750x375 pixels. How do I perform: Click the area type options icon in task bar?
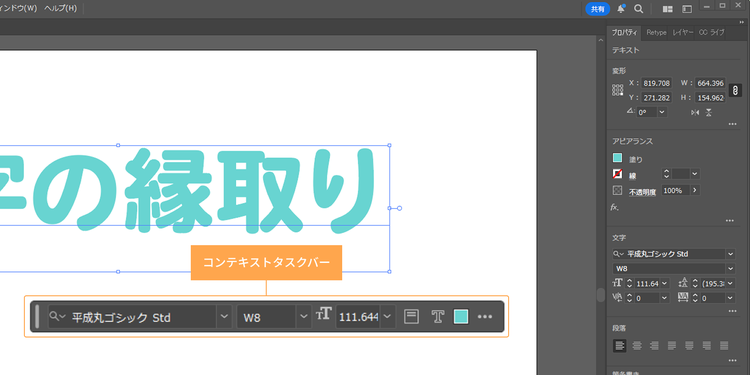pos(411,317)
